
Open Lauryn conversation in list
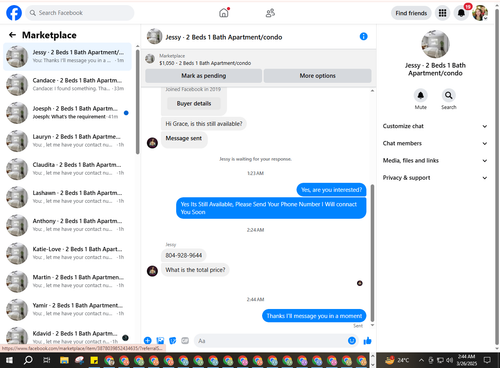point(68,141)
